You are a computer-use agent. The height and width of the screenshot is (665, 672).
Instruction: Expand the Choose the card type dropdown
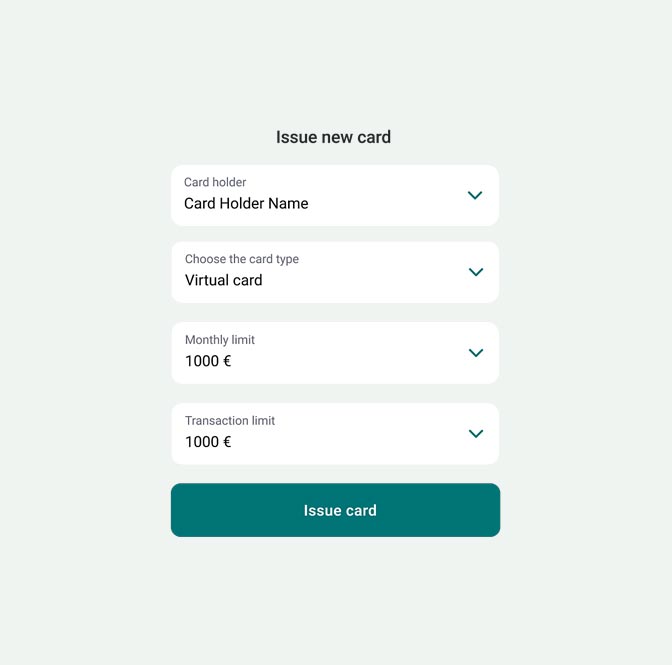(x=334, y=272)
